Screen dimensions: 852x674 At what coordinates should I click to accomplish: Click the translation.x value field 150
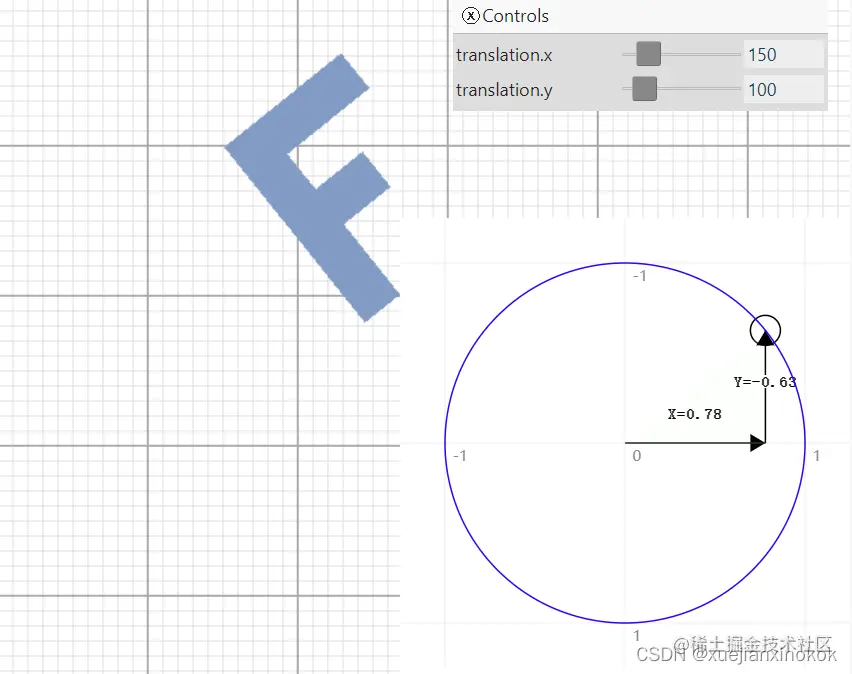tap(784, 54)
